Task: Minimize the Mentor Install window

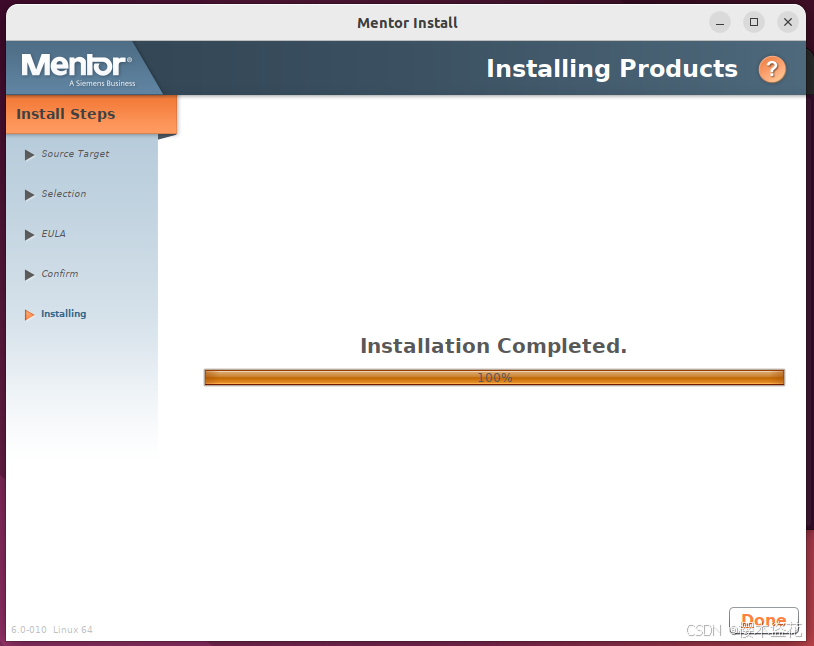Action: [720, 23]
